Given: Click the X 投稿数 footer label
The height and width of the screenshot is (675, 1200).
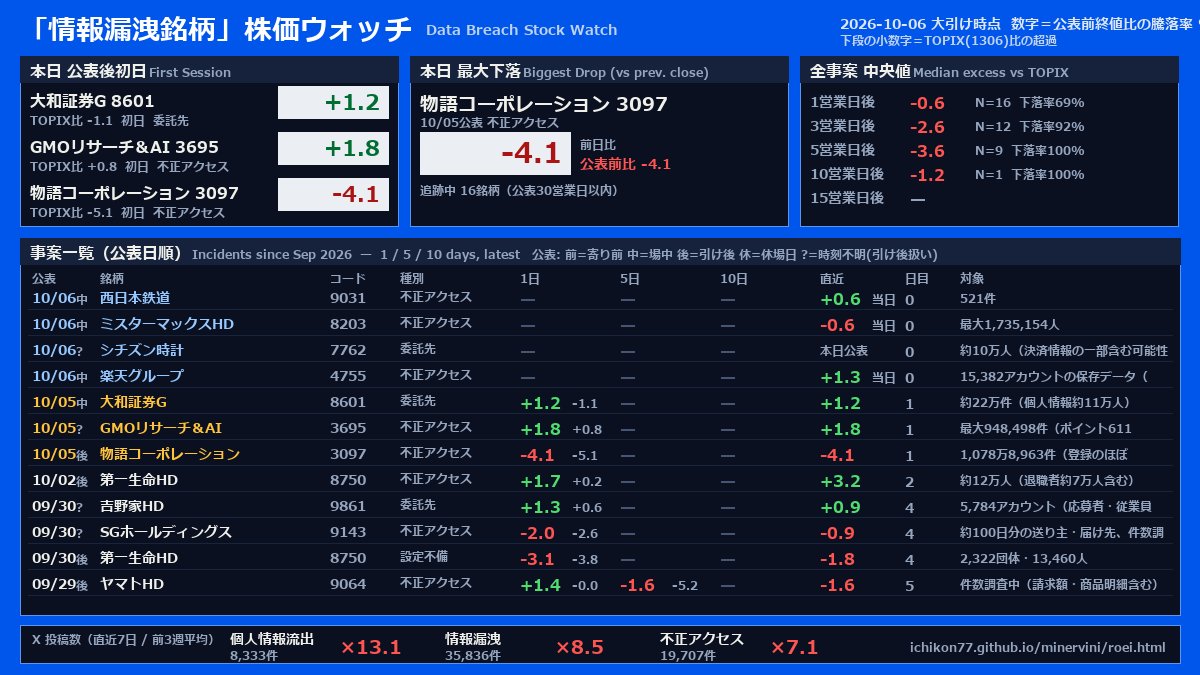Looking at the screenshot, I should (x=123, y=639).
